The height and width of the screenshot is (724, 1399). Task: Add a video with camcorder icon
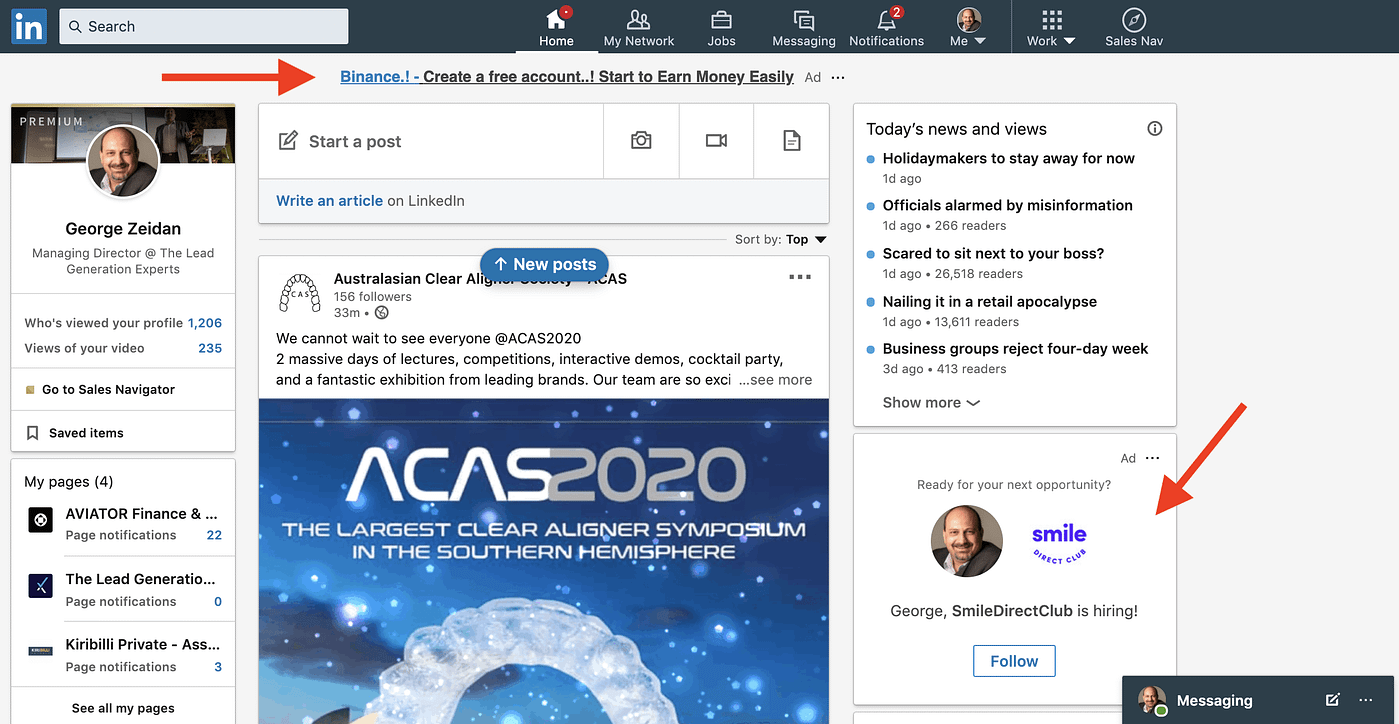pyautogui.click(x=716, y=141)
